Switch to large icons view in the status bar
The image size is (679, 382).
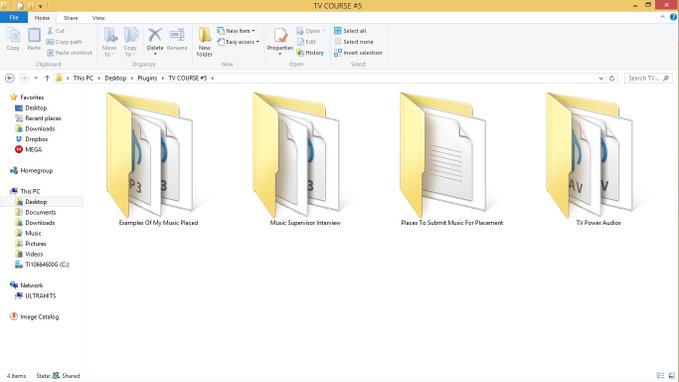(672, 376)
